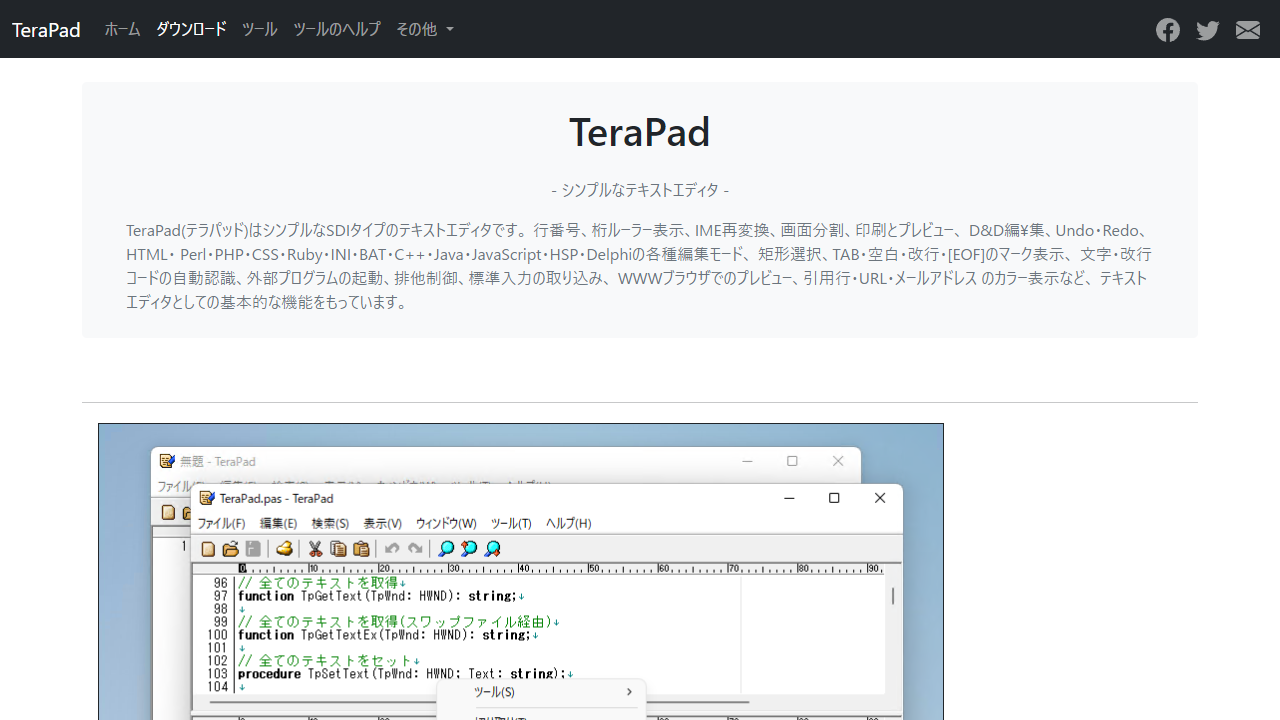Go to the ホーム nav link
The width and height of the screenshot is (1280, 720).
point(123,29)
